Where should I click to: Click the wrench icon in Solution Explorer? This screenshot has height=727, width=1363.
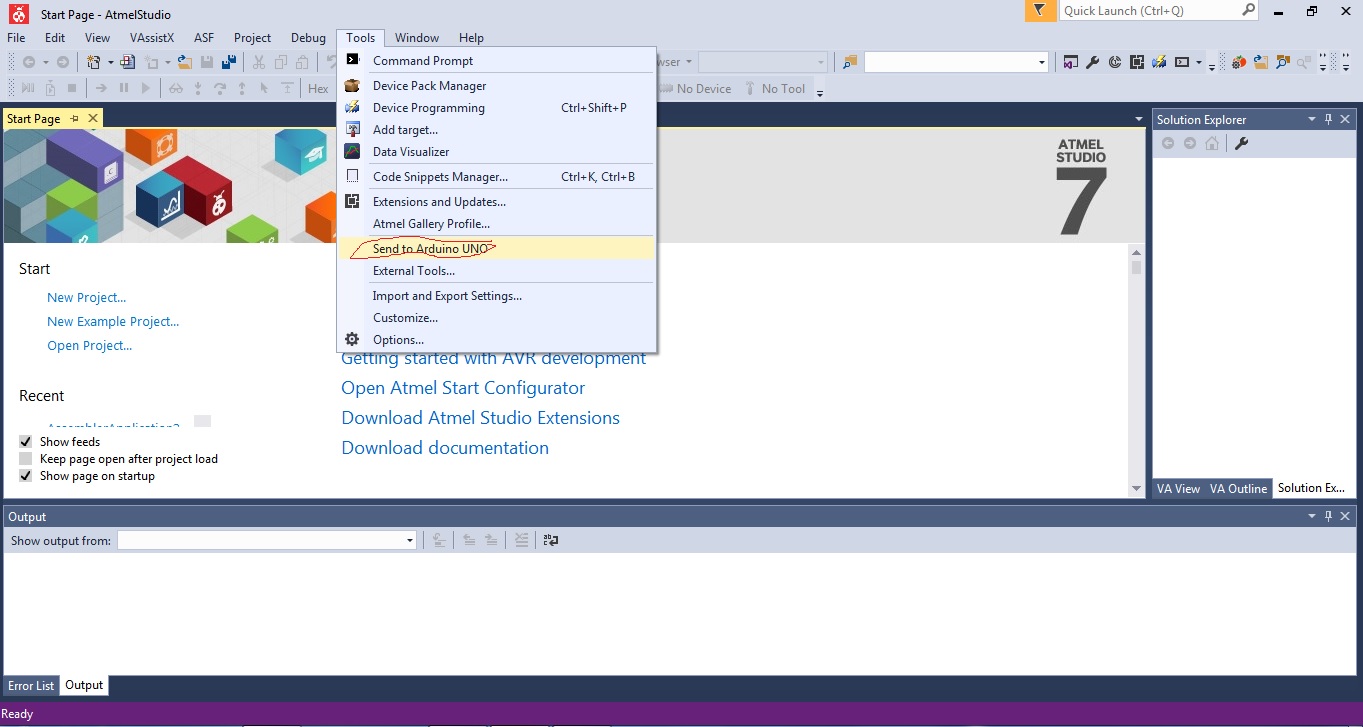[1241, 143]
